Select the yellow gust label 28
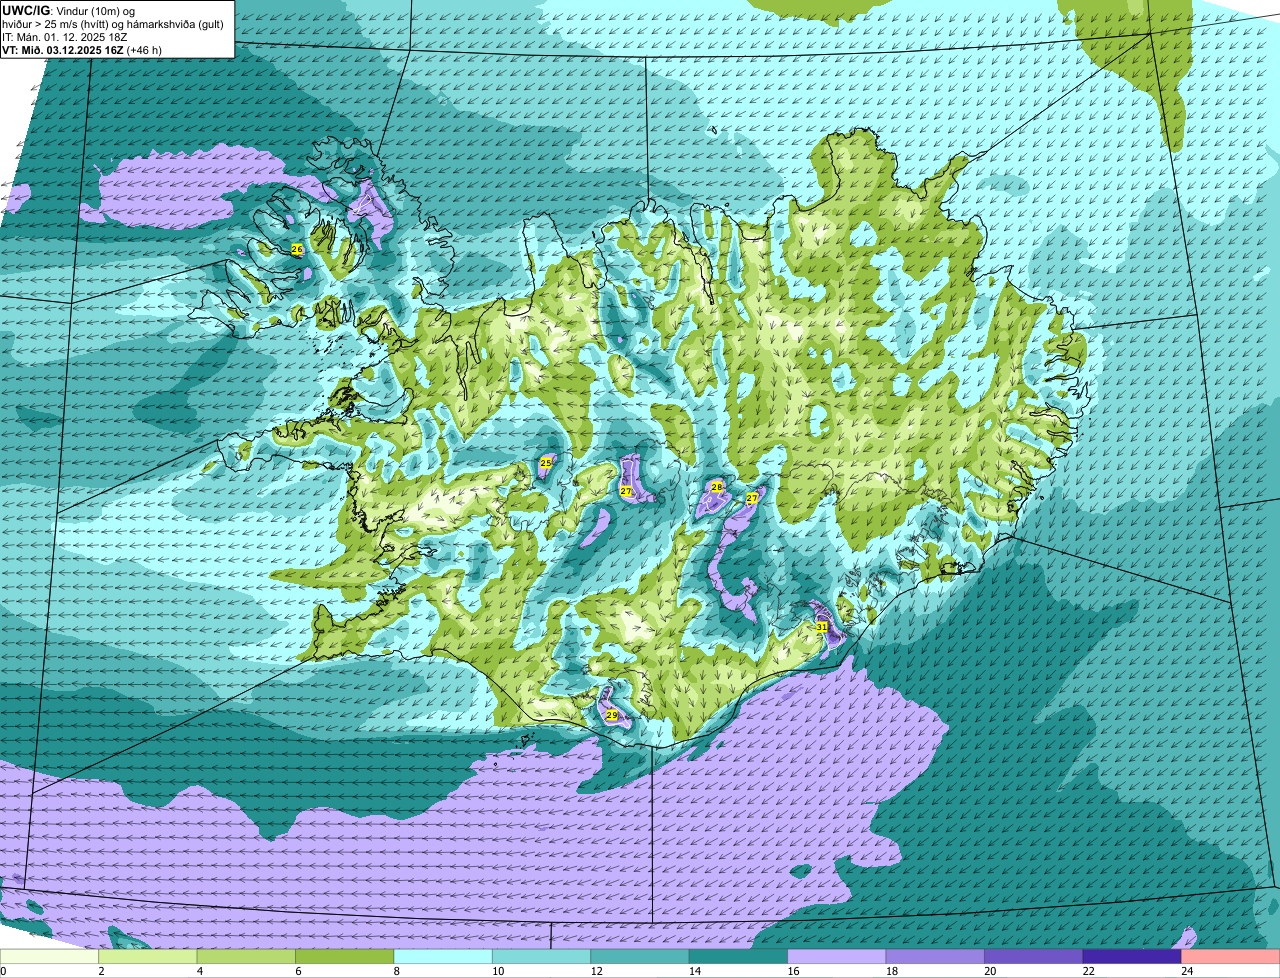Viewport: 1280px width, 978px height. click(716, 487)
